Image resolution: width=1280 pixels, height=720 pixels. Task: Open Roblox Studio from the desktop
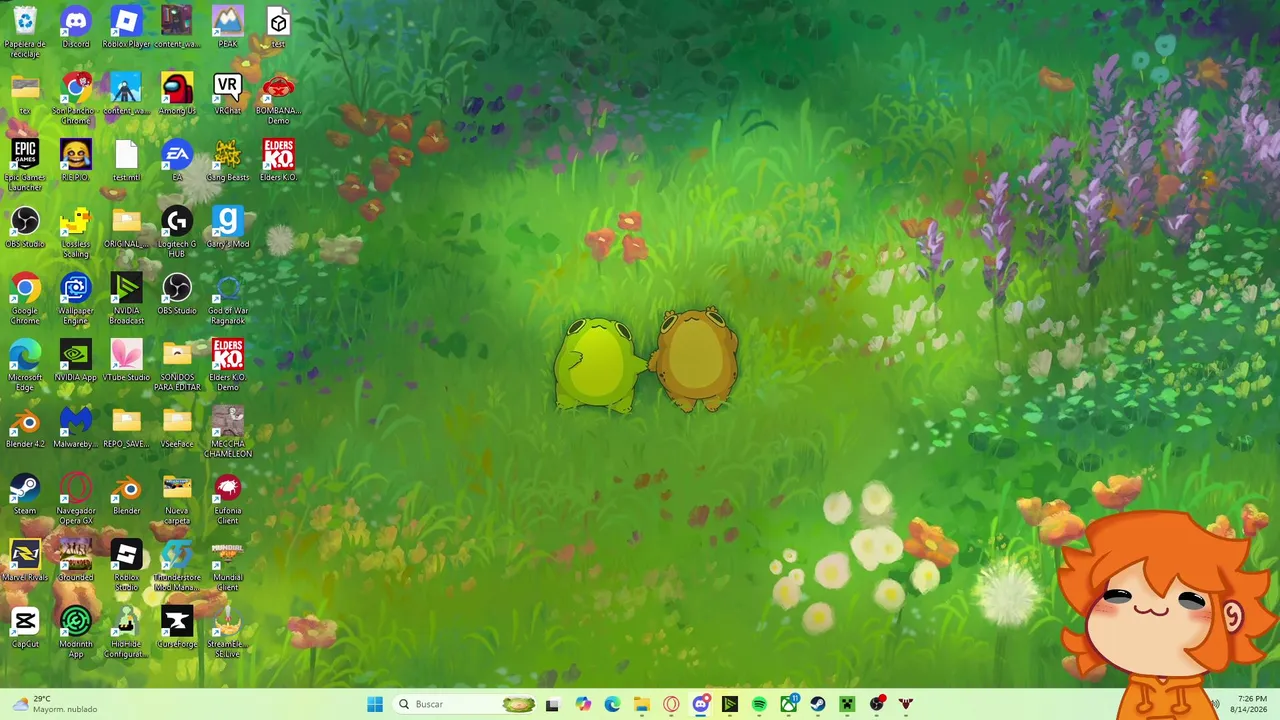click(126, 566)
